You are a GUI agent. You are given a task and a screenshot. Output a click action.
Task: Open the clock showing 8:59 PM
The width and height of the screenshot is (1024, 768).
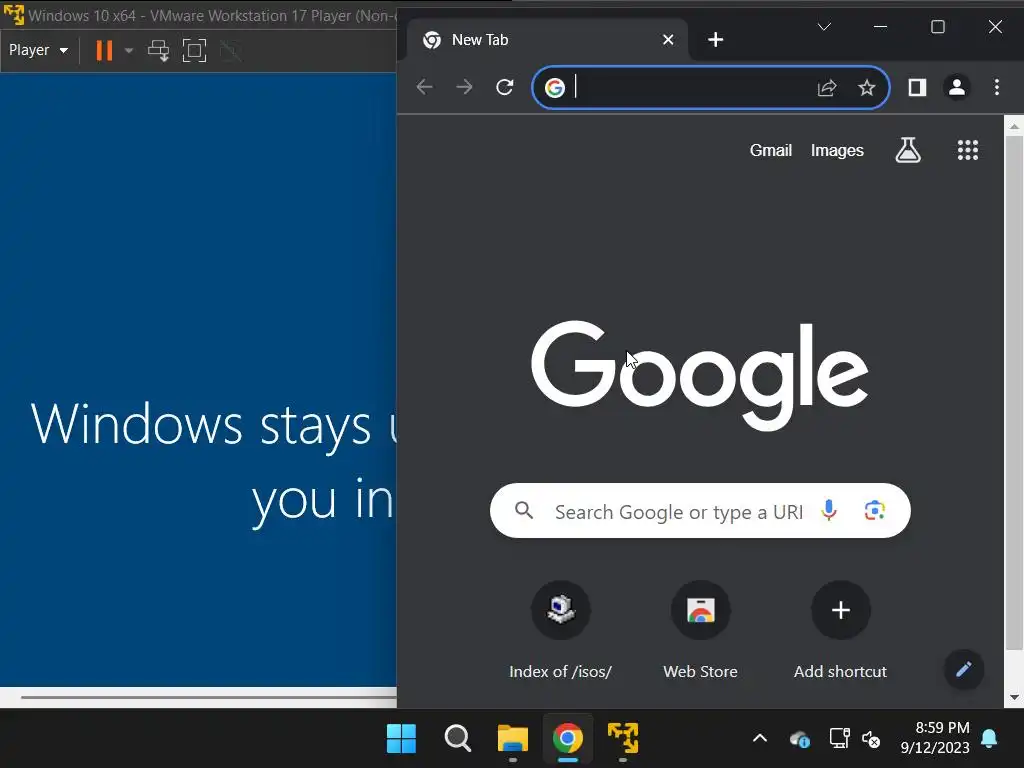pos(935,737)
